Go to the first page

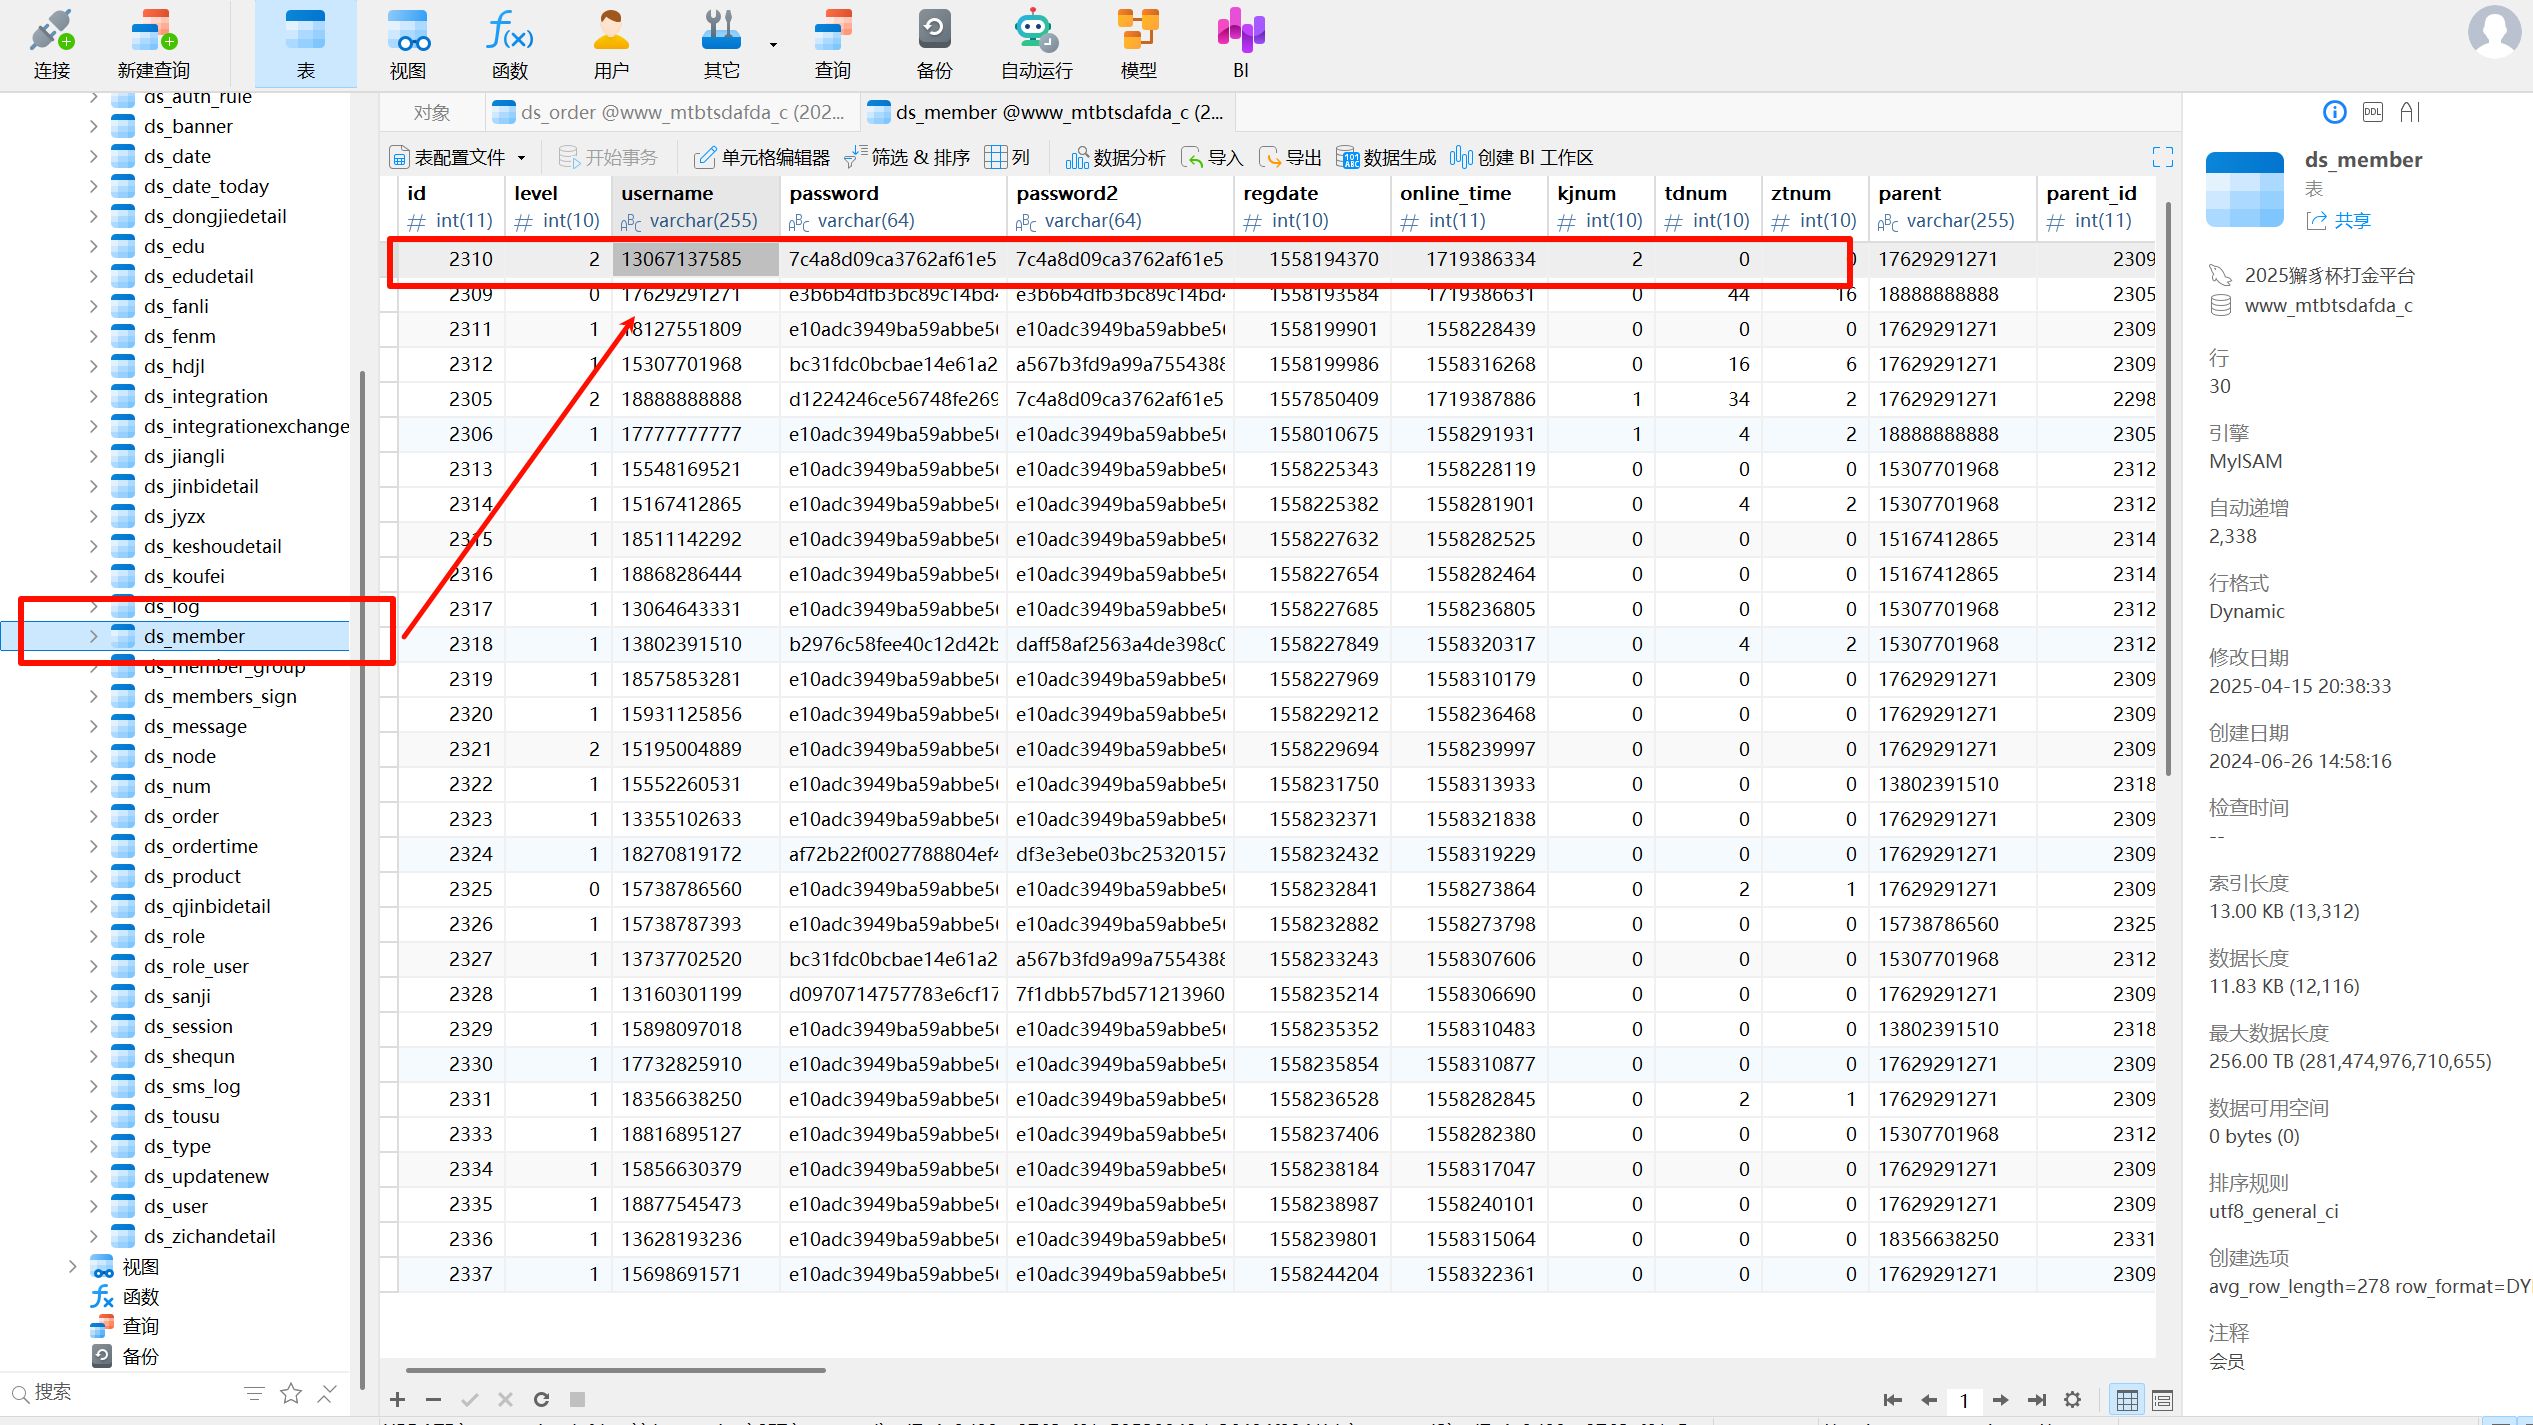1892,1400
